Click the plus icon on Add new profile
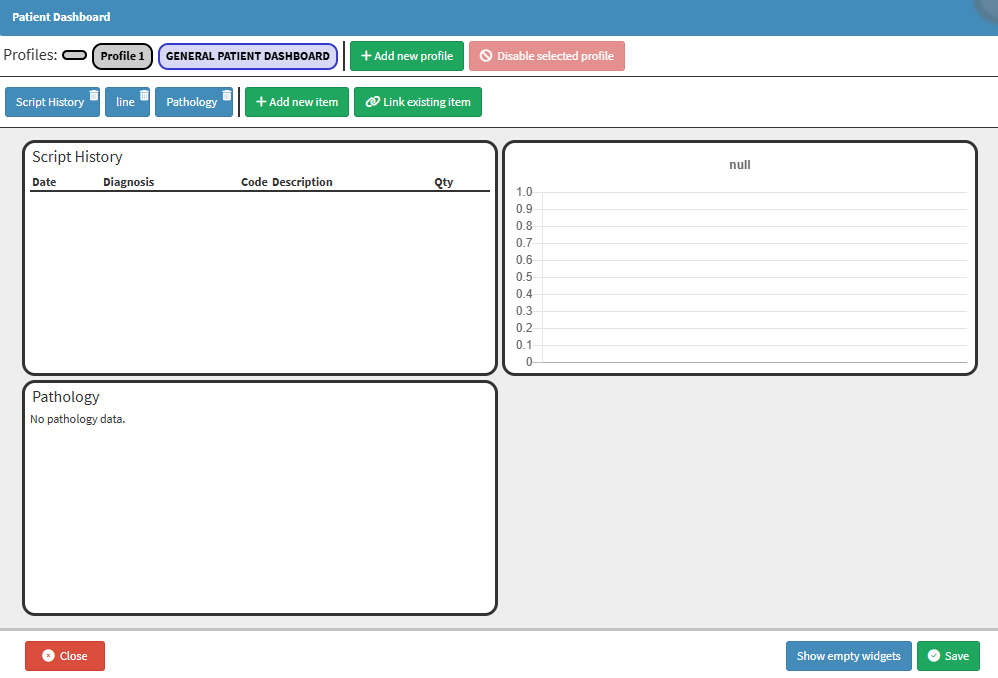 tap(366, 56)
